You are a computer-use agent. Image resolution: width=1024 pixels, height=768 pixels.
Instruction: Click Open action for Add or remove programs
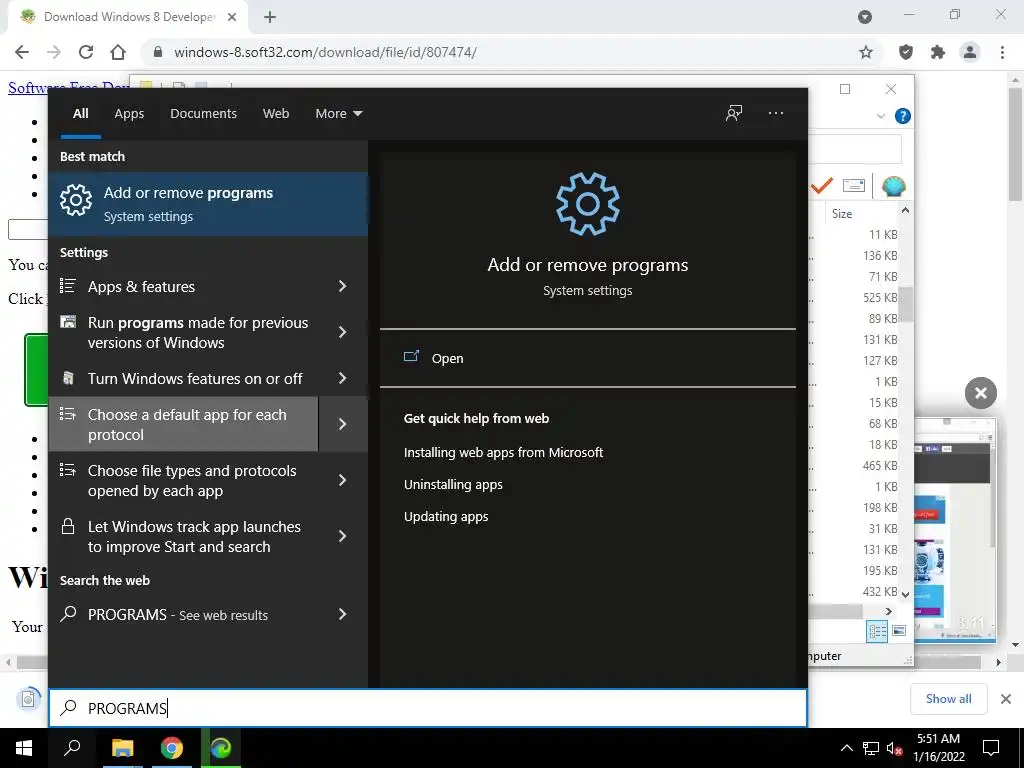pos(587,358)
